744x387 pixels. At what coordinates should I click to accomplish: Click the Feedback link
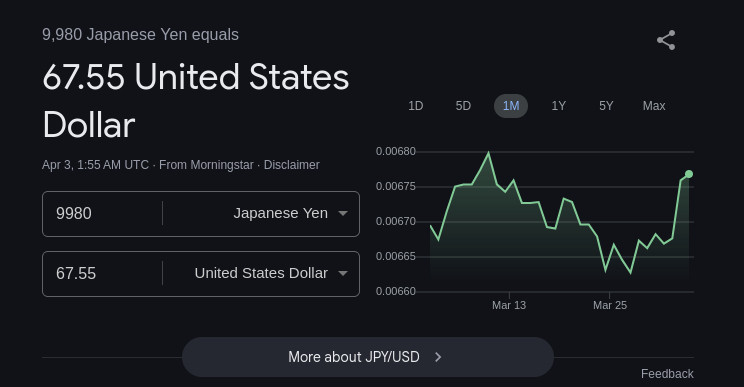[667, 374]
